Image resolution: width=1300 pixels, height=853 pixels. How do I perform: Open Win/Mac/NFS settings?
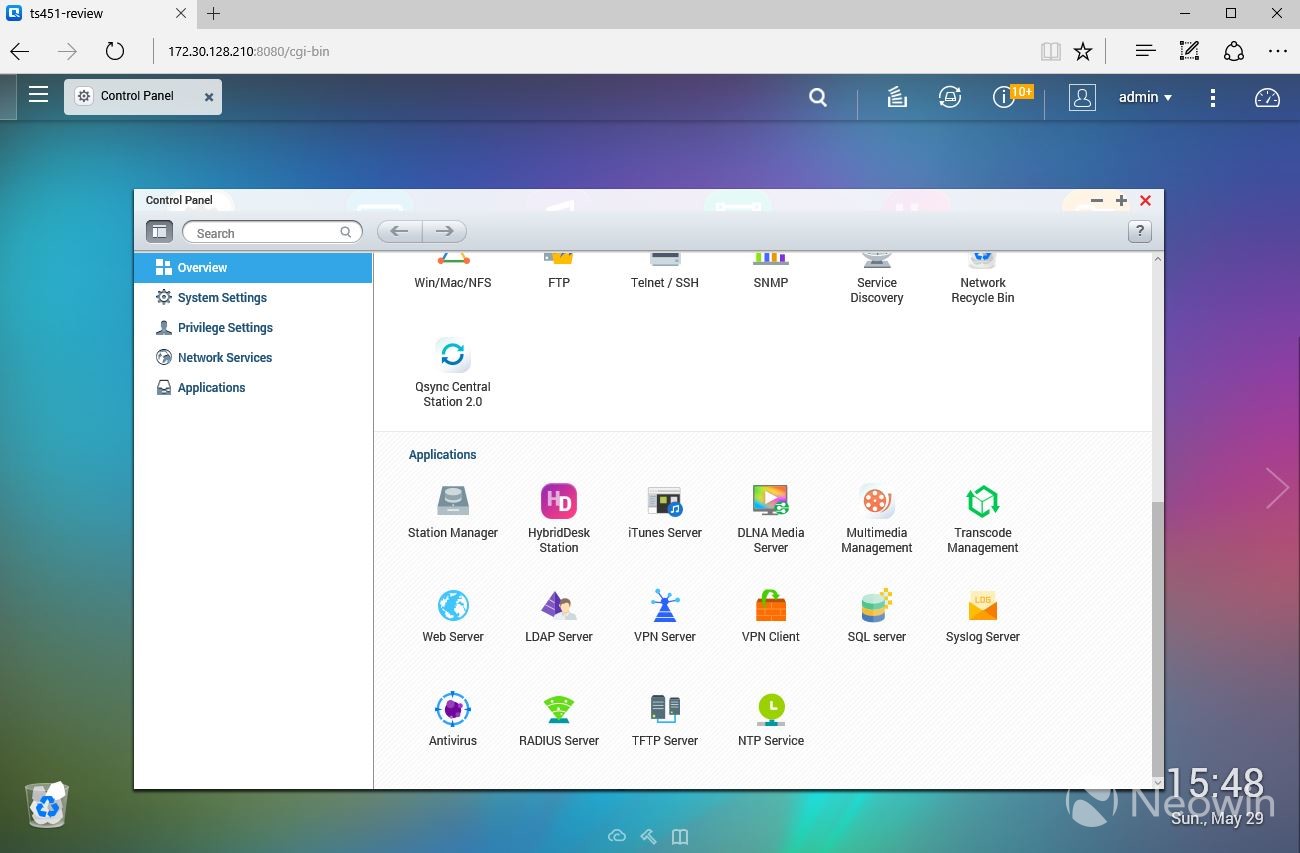point(452,272)
